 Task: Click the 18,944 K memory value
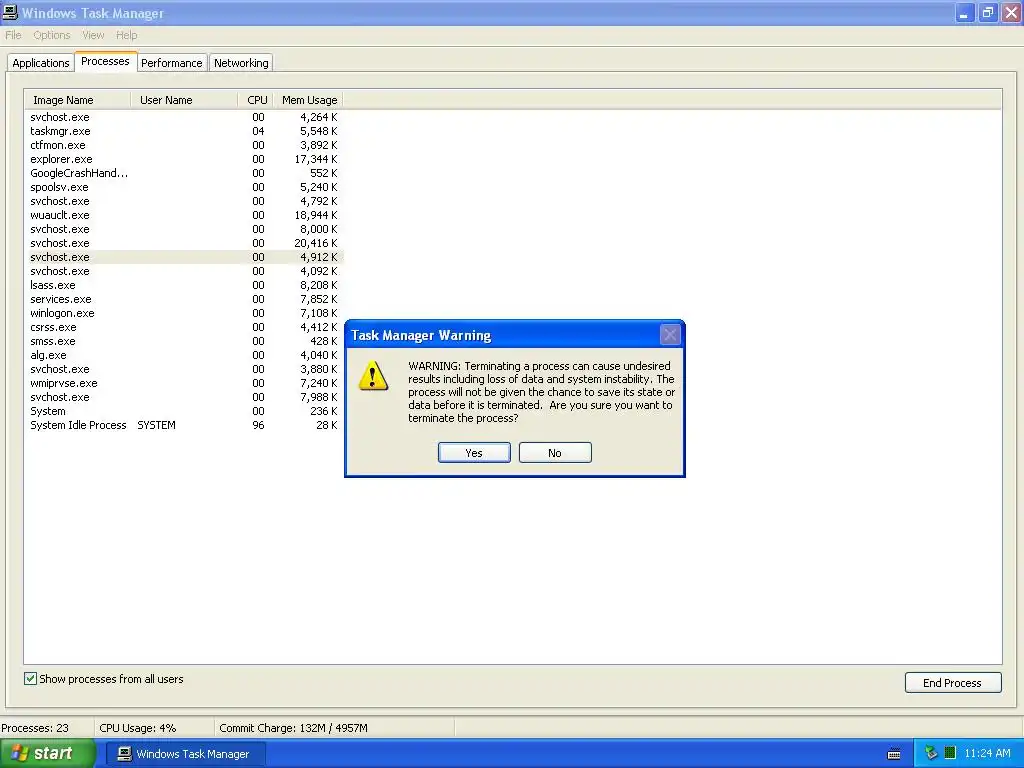tap(315, 216)
